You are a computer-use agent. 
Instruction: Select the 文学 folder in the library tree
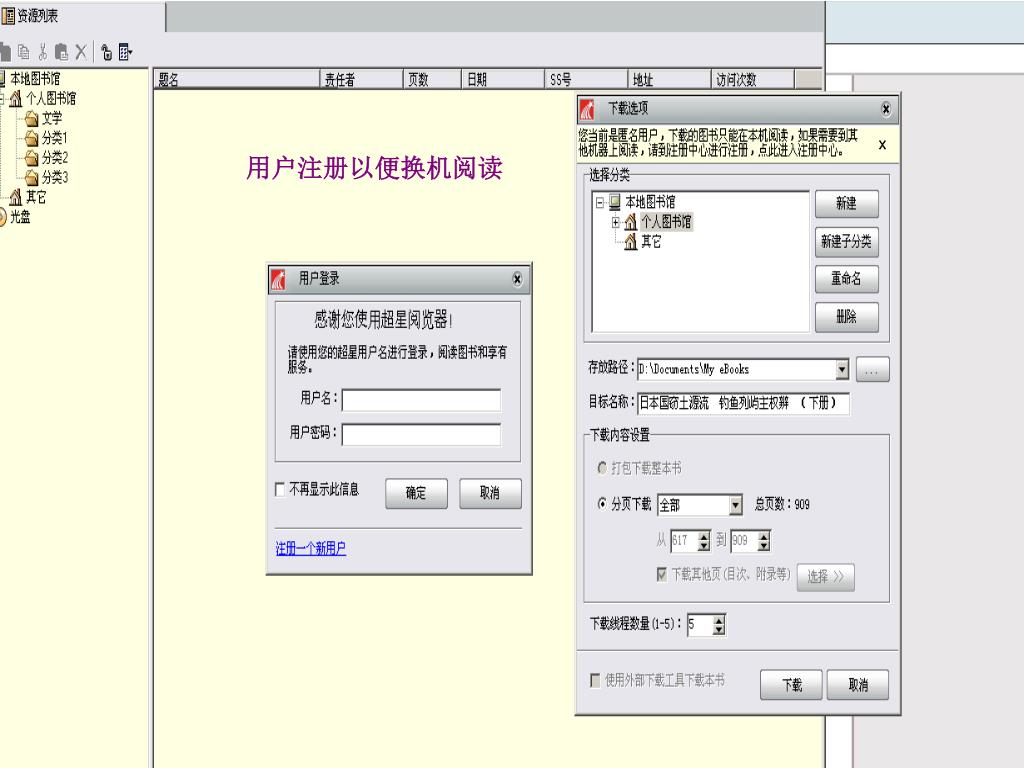[x=50, y=118]
